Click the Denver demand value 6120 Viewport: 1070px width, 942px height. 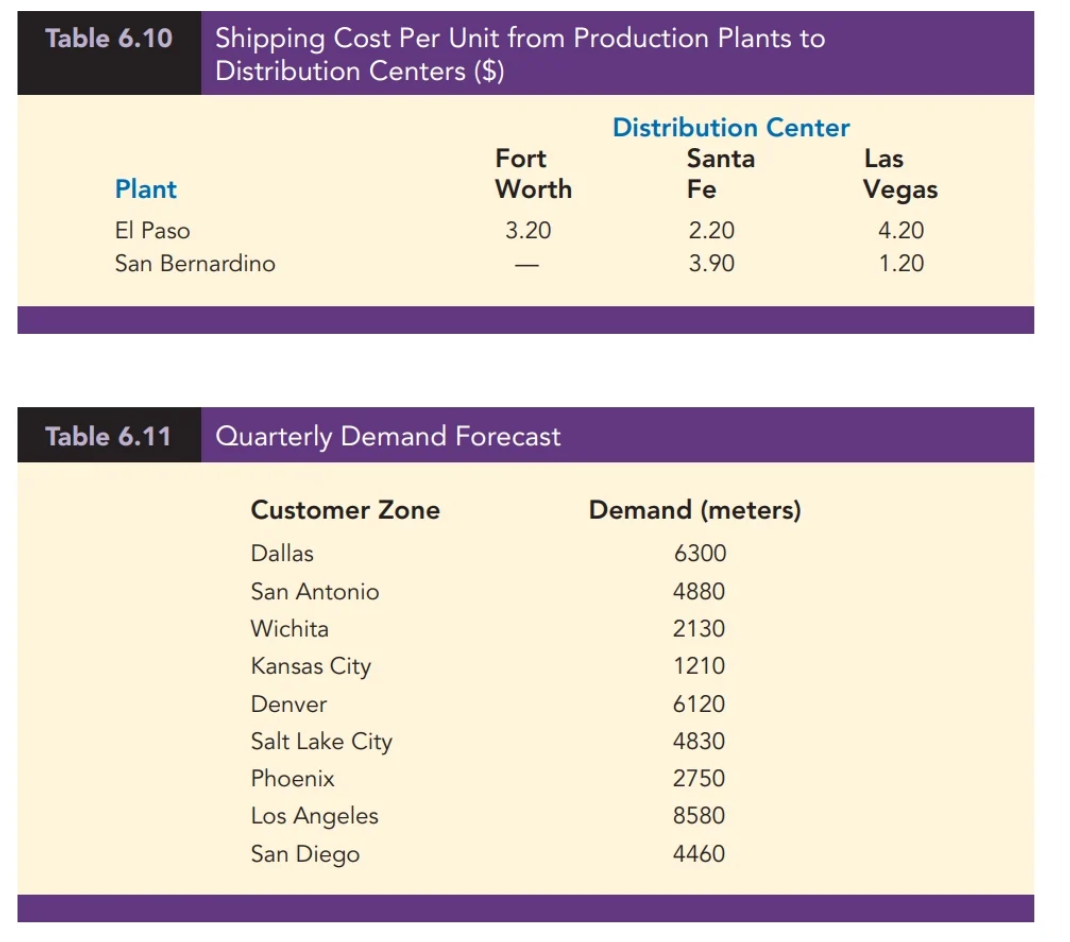tap(699, 704)
